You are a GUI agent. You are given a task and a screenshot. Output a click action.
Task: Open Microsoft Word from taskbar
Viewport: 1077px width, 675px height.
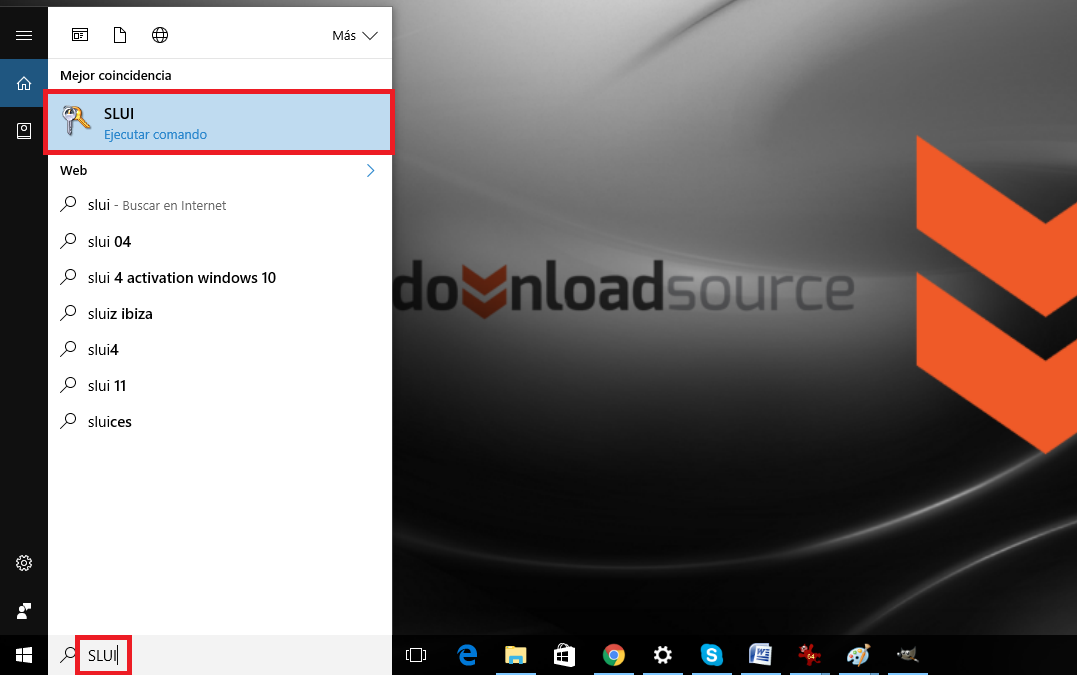[760, 655]
